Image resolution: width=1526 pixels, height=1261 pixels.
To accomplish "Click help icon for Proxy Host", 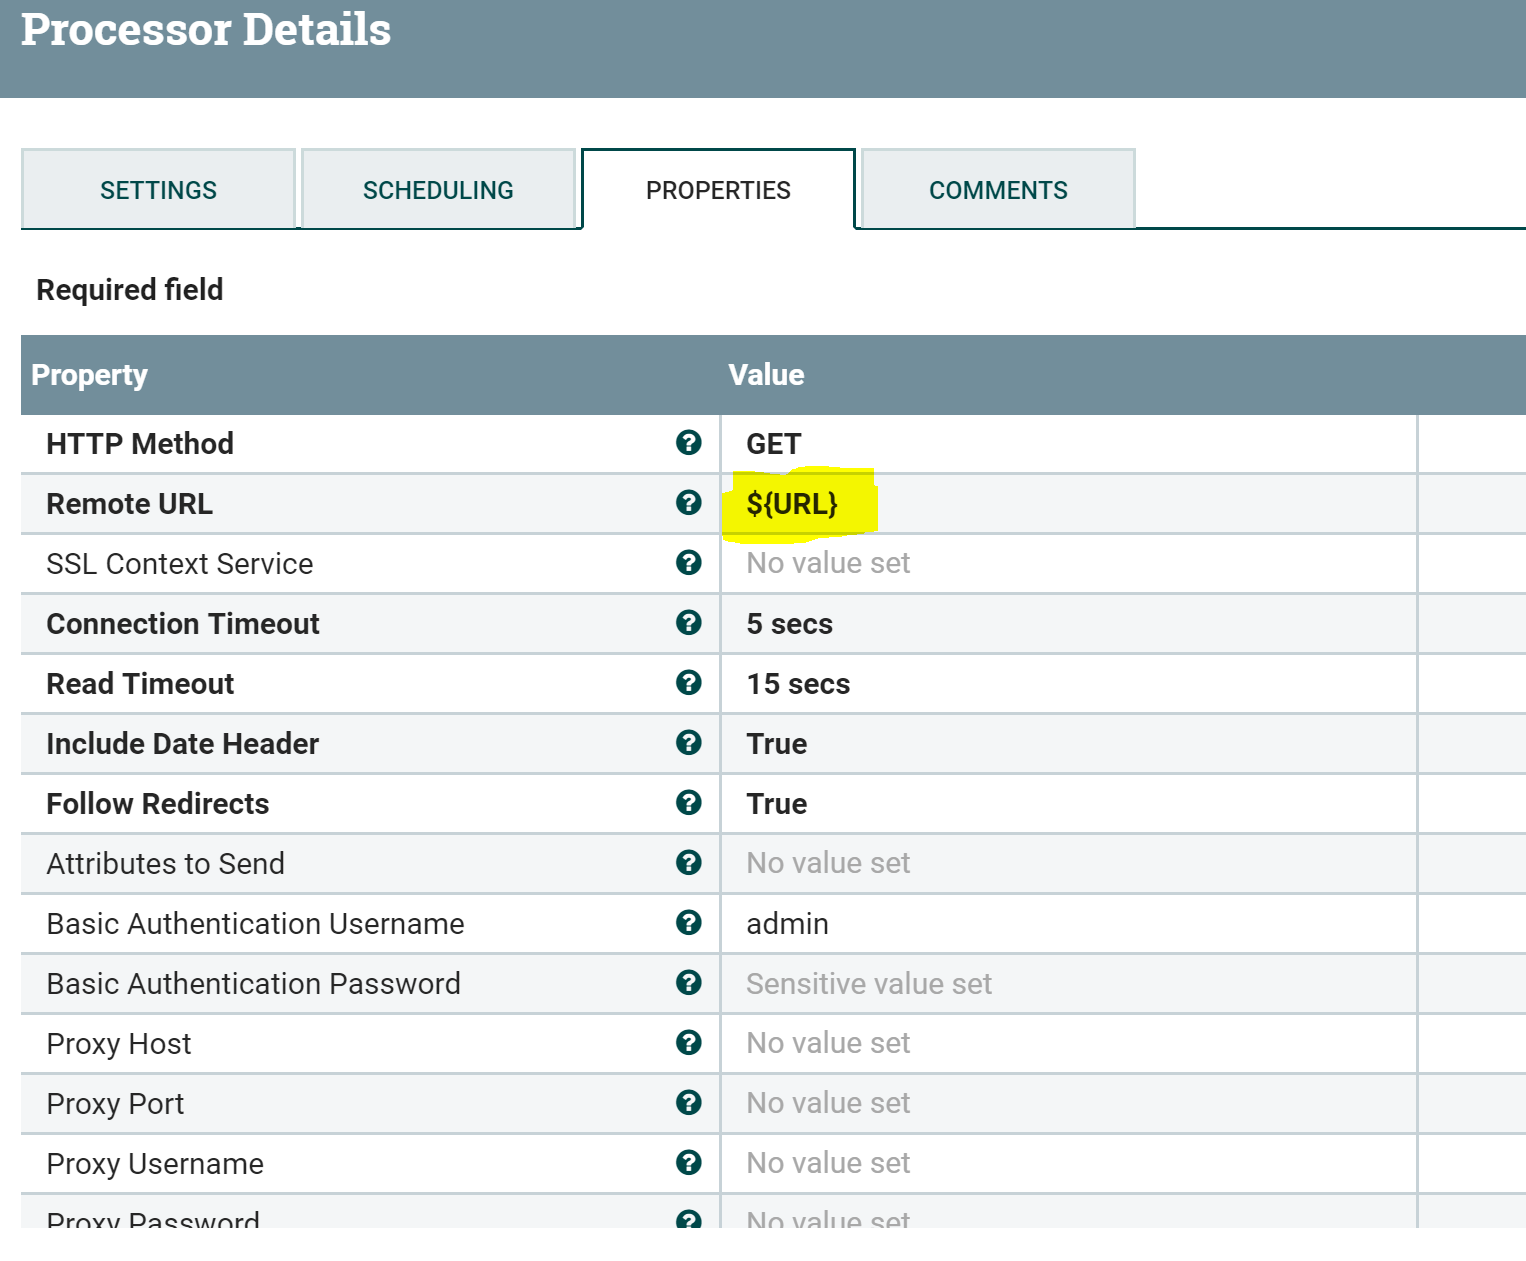I will (x=688, y=1043).
